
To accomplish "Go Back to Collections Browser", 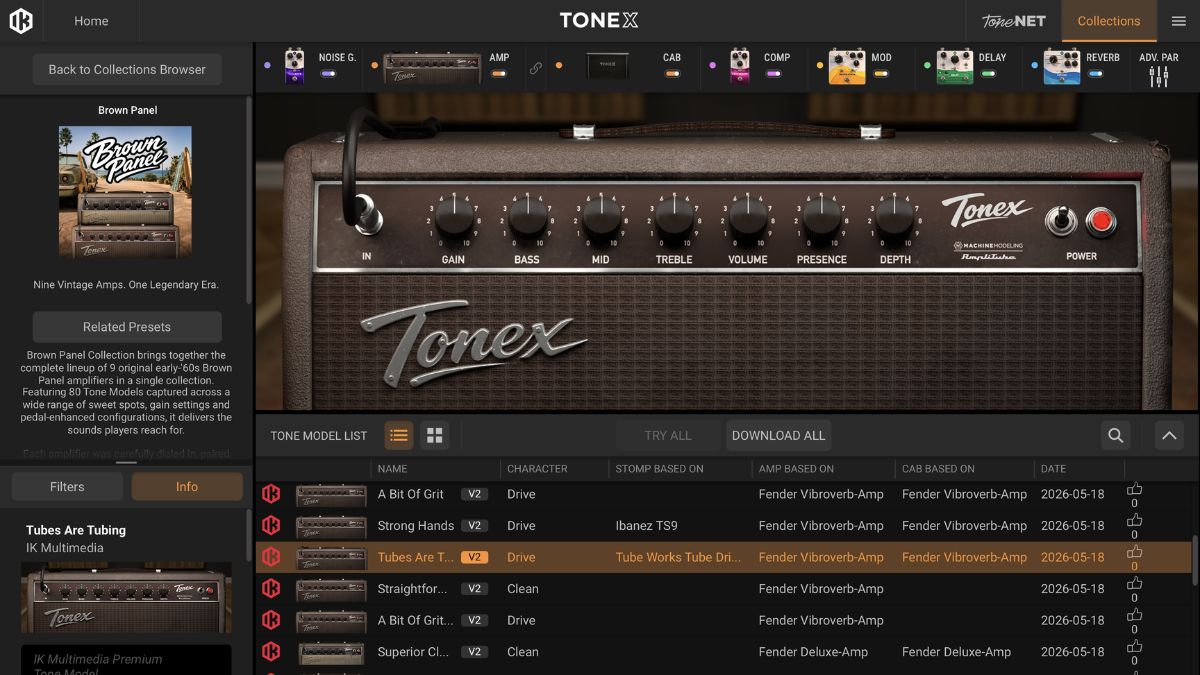I will [127, 69].
